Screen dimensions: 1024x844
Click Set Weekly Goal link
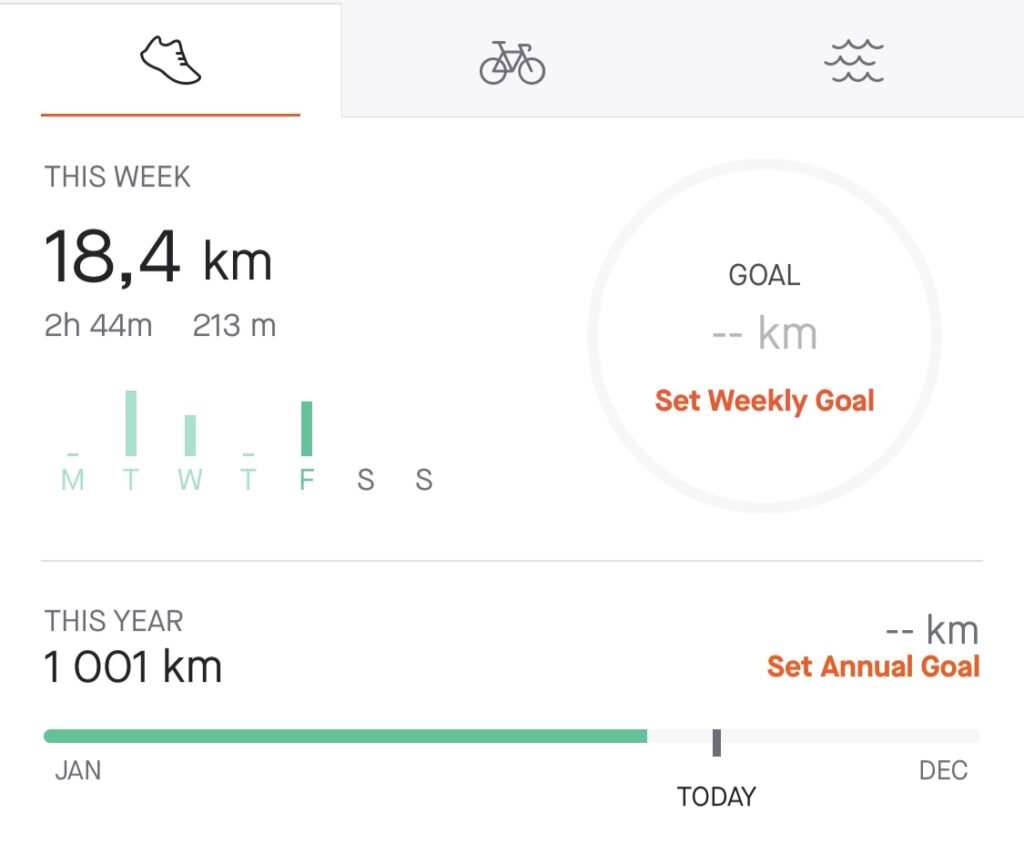coord(764,400)
